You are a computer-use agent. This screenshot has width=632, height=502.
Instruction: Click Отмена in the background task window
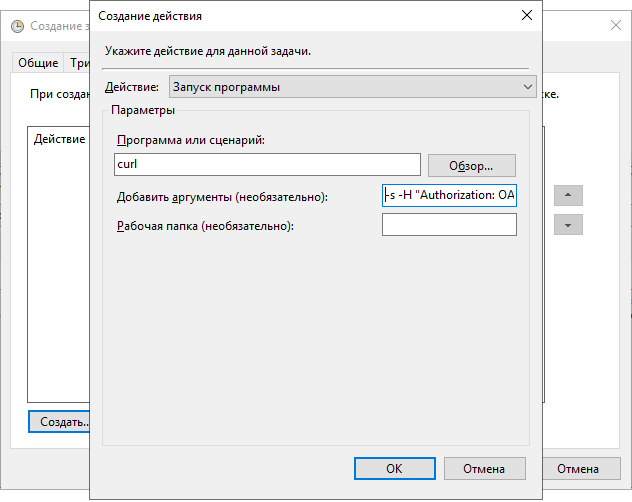[577, 468]
